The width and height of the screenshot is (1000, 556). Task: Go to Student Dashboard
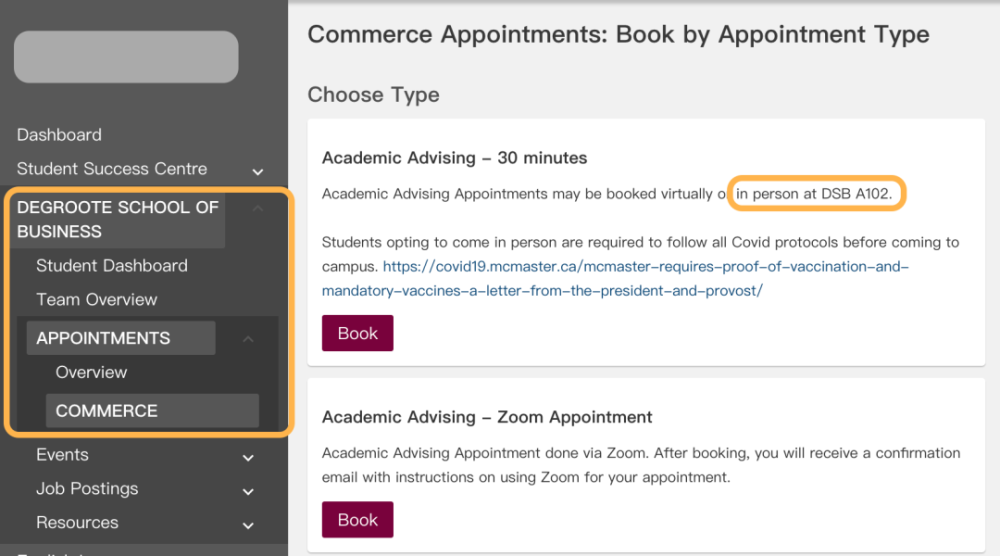pos(112,266)
